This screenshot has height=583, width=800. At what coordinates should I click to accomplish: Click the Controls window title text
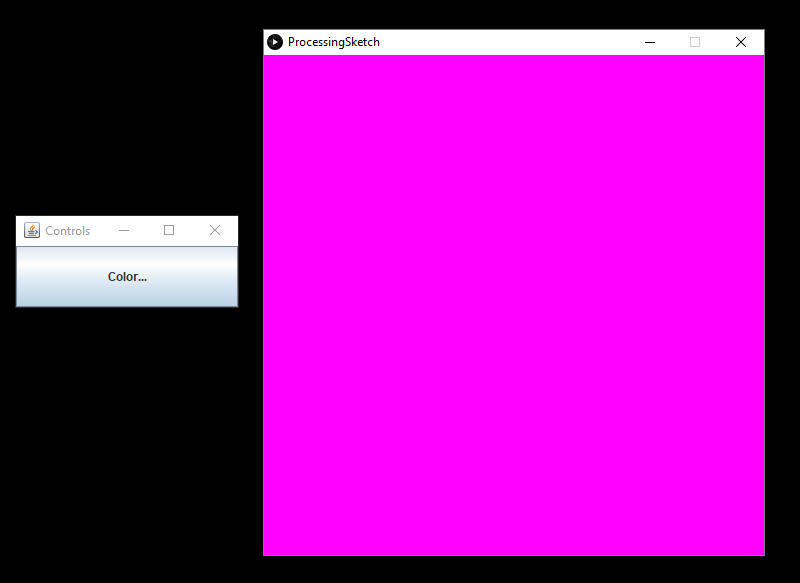point(68,230)
